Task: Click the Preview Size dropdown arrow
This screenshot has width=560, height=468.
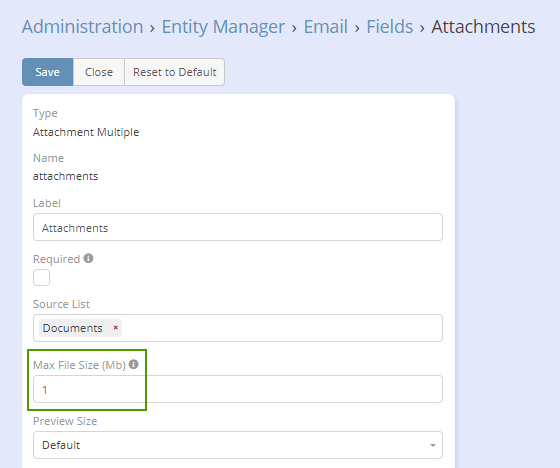Action: pos(432,445)
